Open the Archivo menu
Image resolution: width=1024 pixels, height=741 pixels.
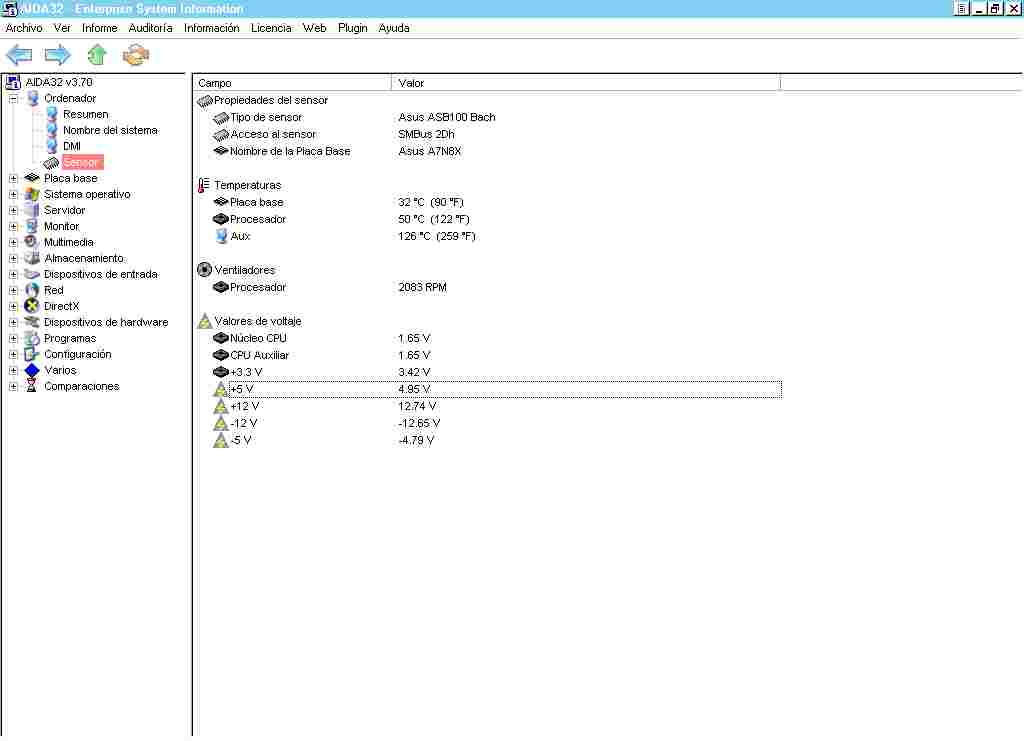(x=24, y=28)
